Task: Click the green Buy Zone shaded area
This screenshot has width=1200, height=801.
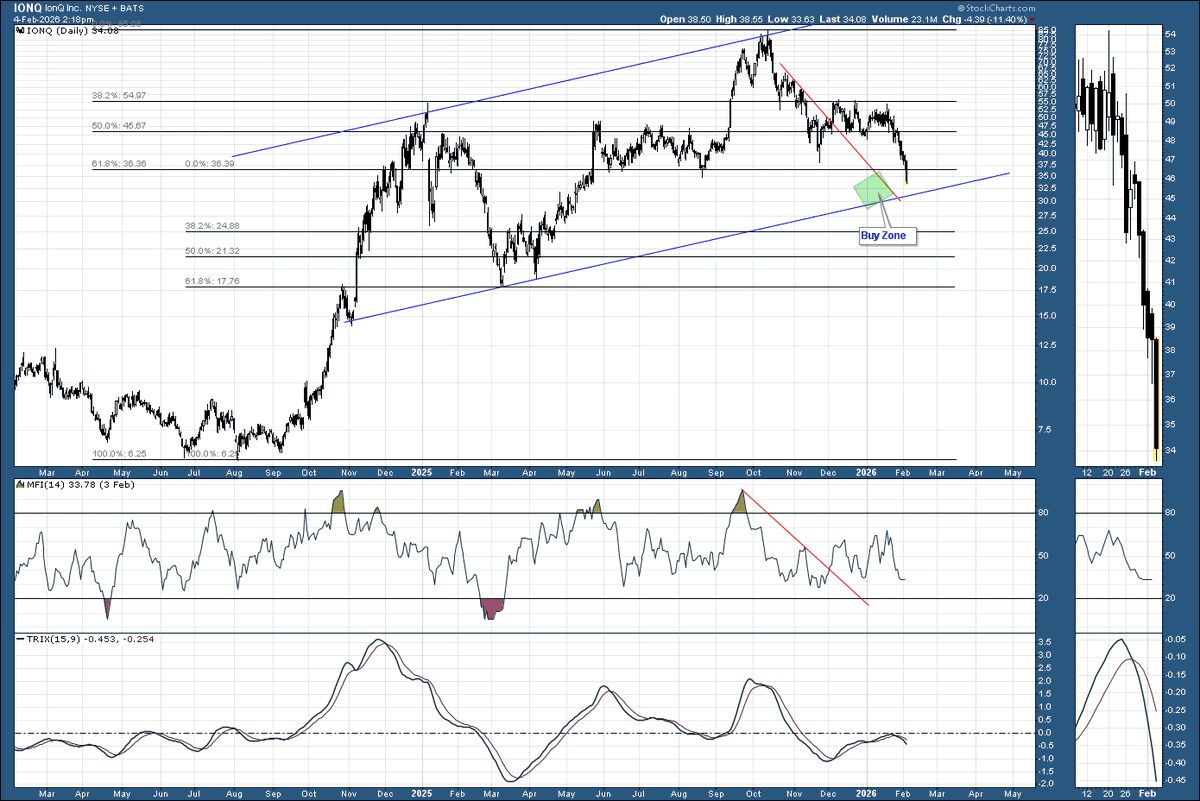Action: coord(872,191)
